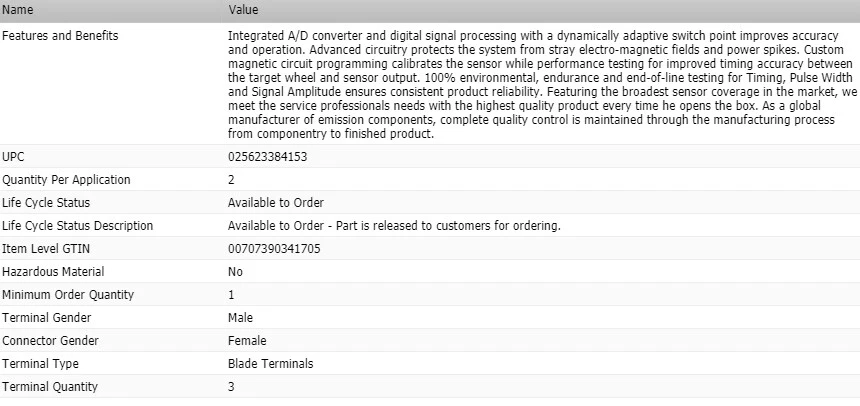Click the Female connector gender value
The width and height of the screenshot is (860, 406).
click(247, 341)
